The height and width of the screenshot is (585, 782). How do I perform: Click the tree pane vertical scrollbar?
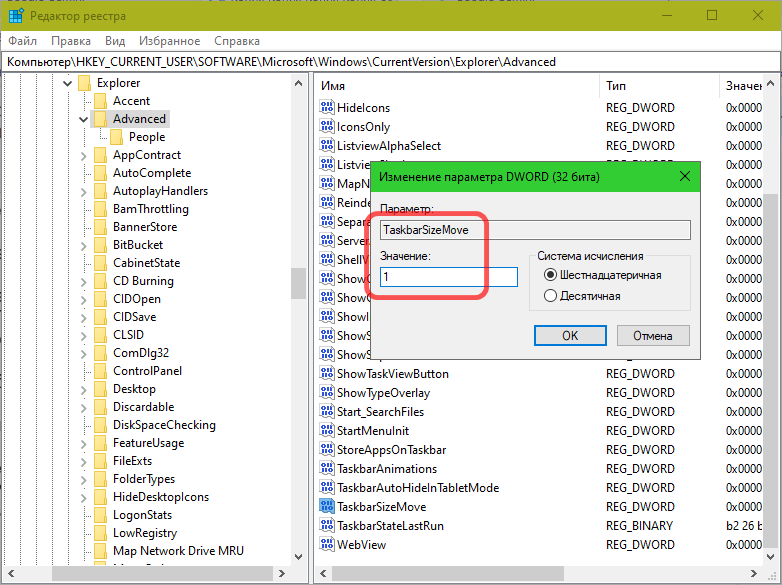[x=298, y=283]
